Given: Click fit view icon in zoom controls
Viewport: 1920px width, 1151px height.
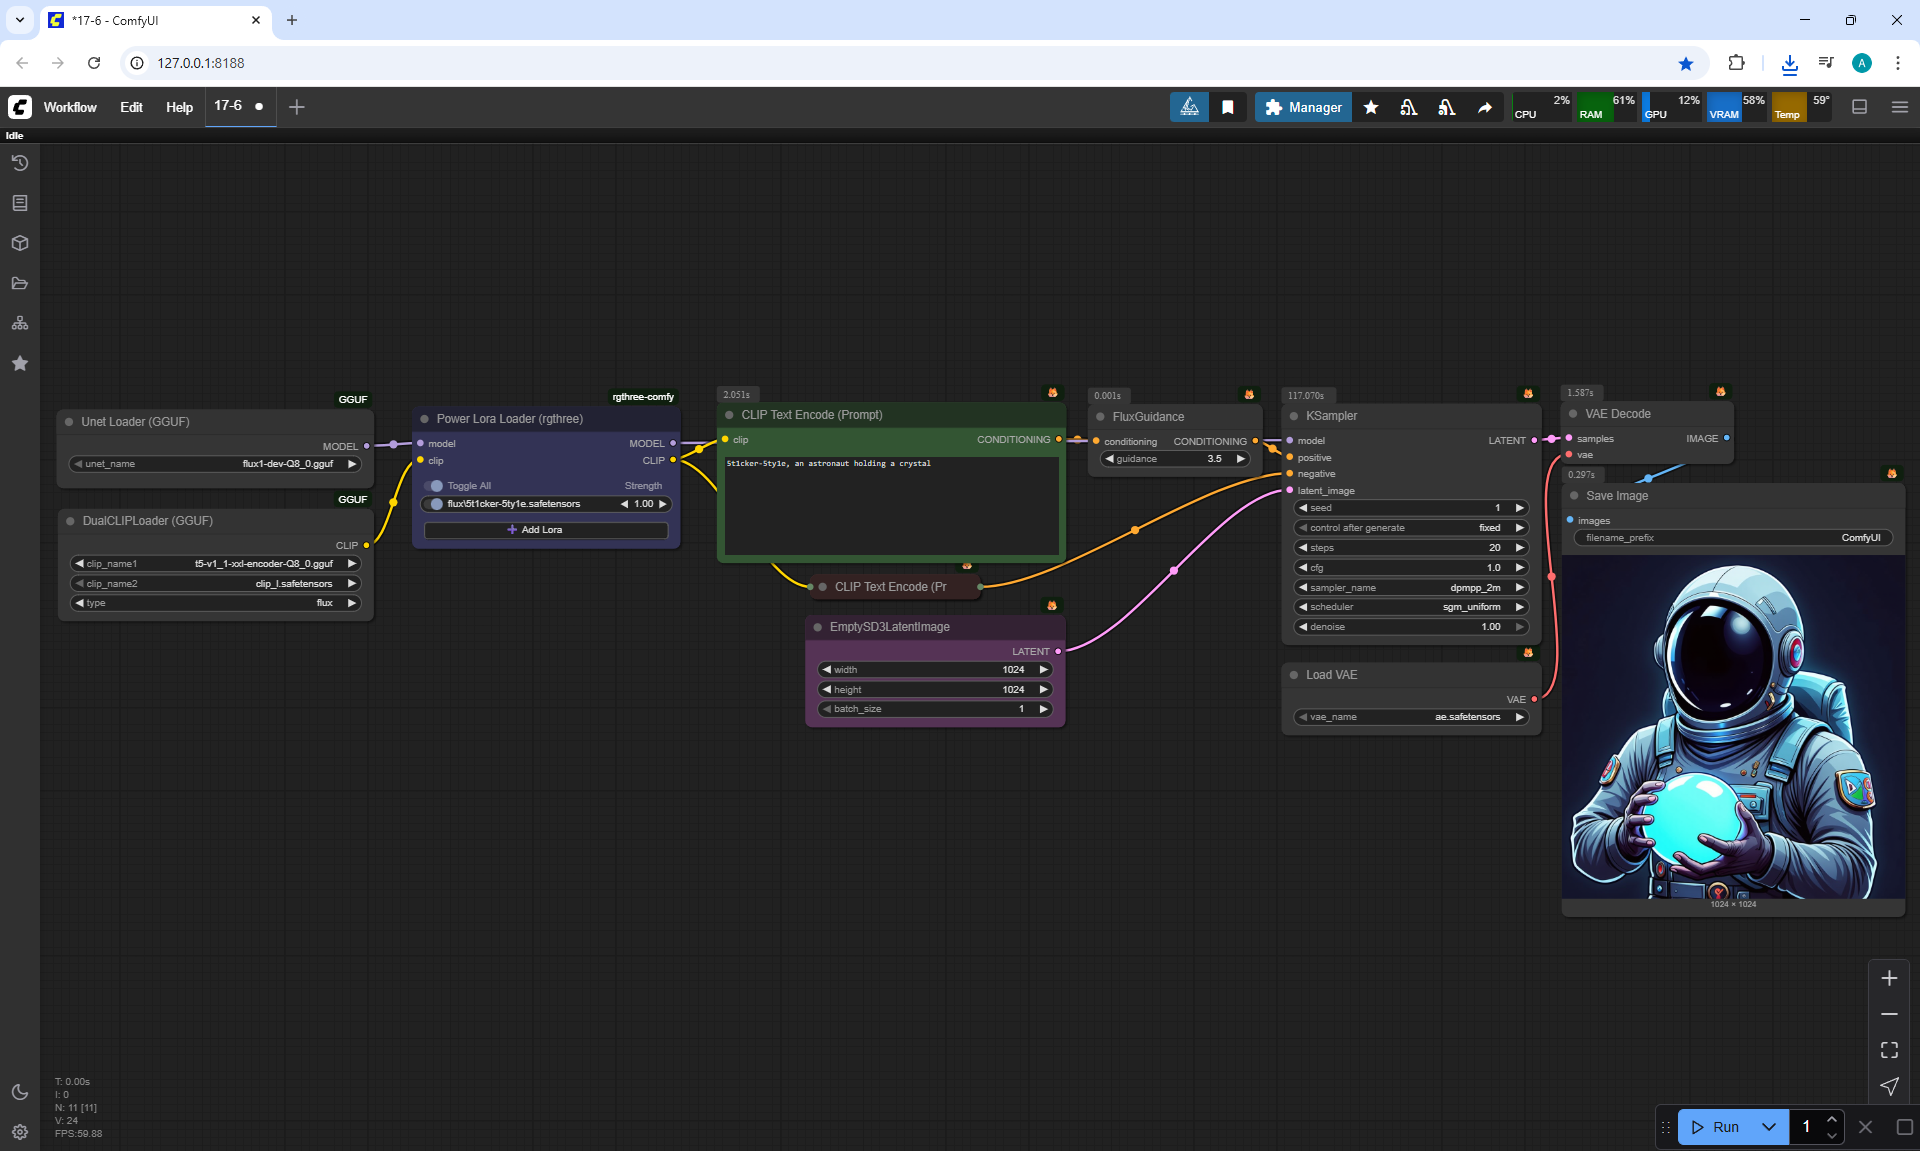Looking at the screenshot, I should [x=1889, y=1050].
